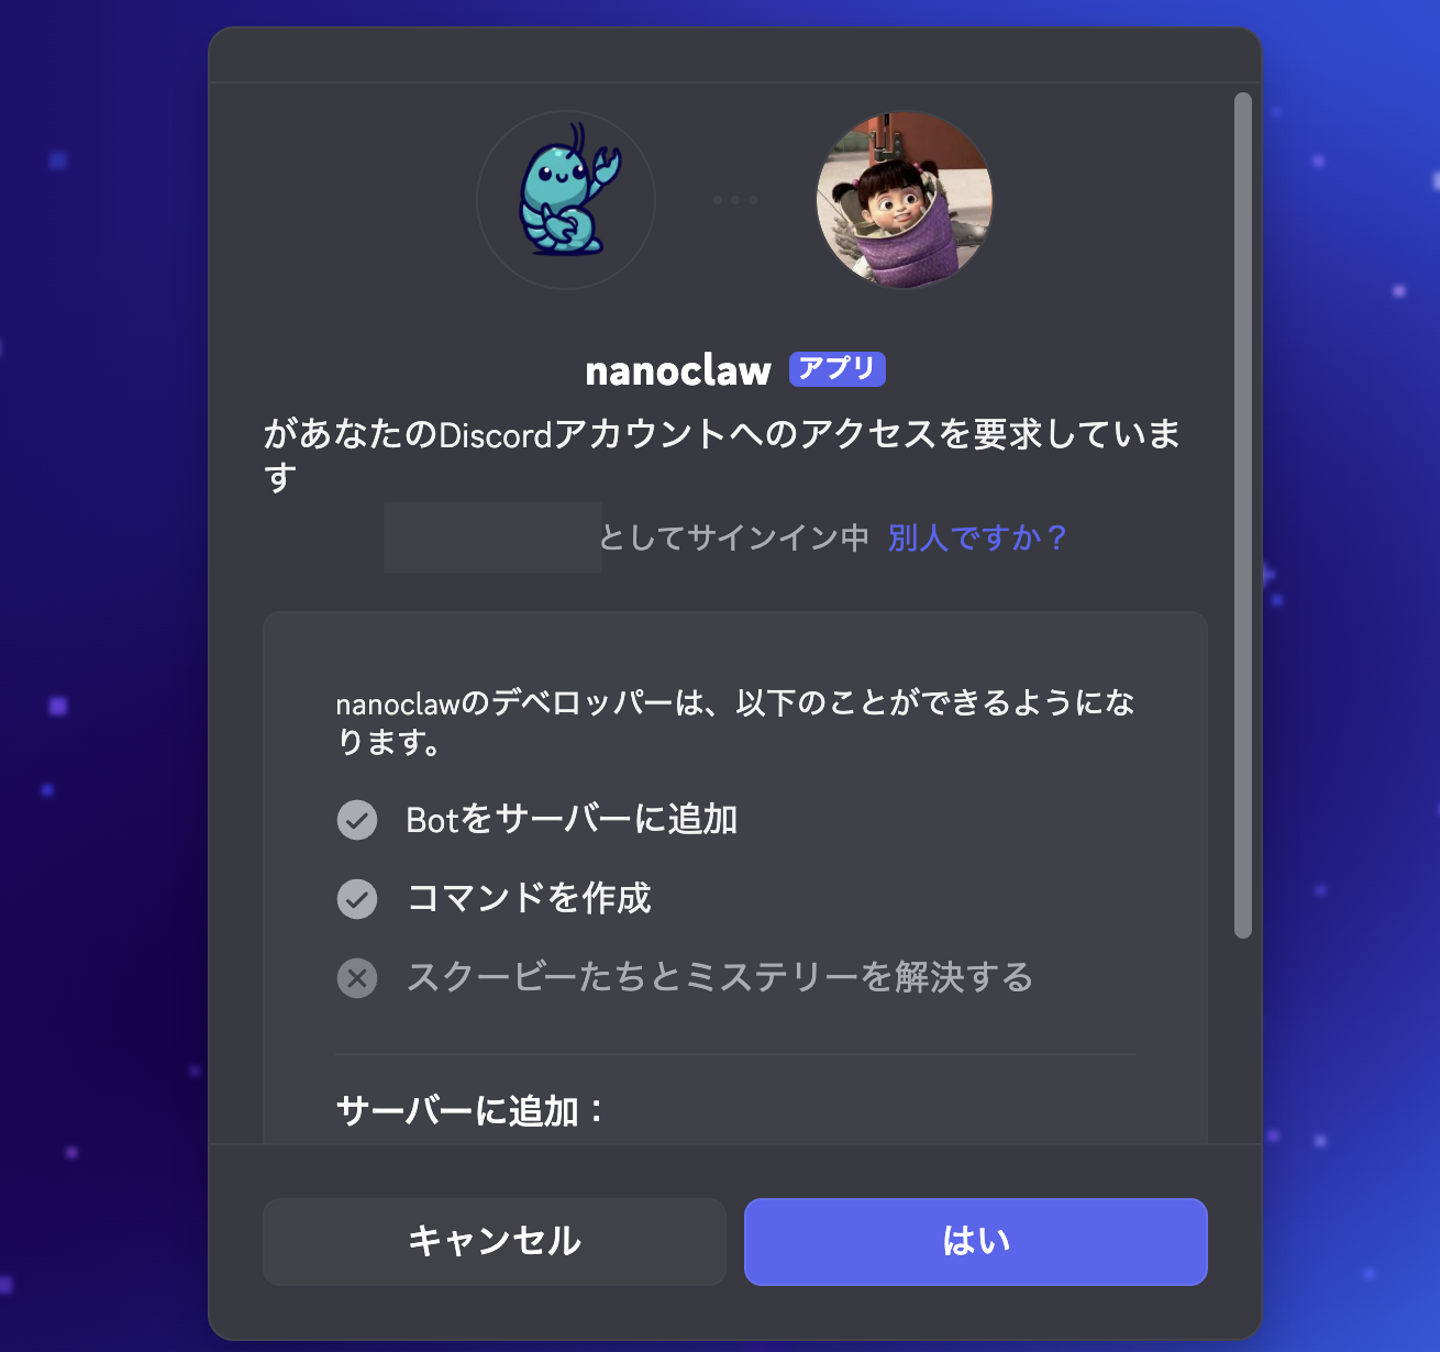The width and height of the screenshot is (1440, 1352).
Task: Click the X icon beside スクービーたちとミステリーを解決する
Action: click(357, 978)
